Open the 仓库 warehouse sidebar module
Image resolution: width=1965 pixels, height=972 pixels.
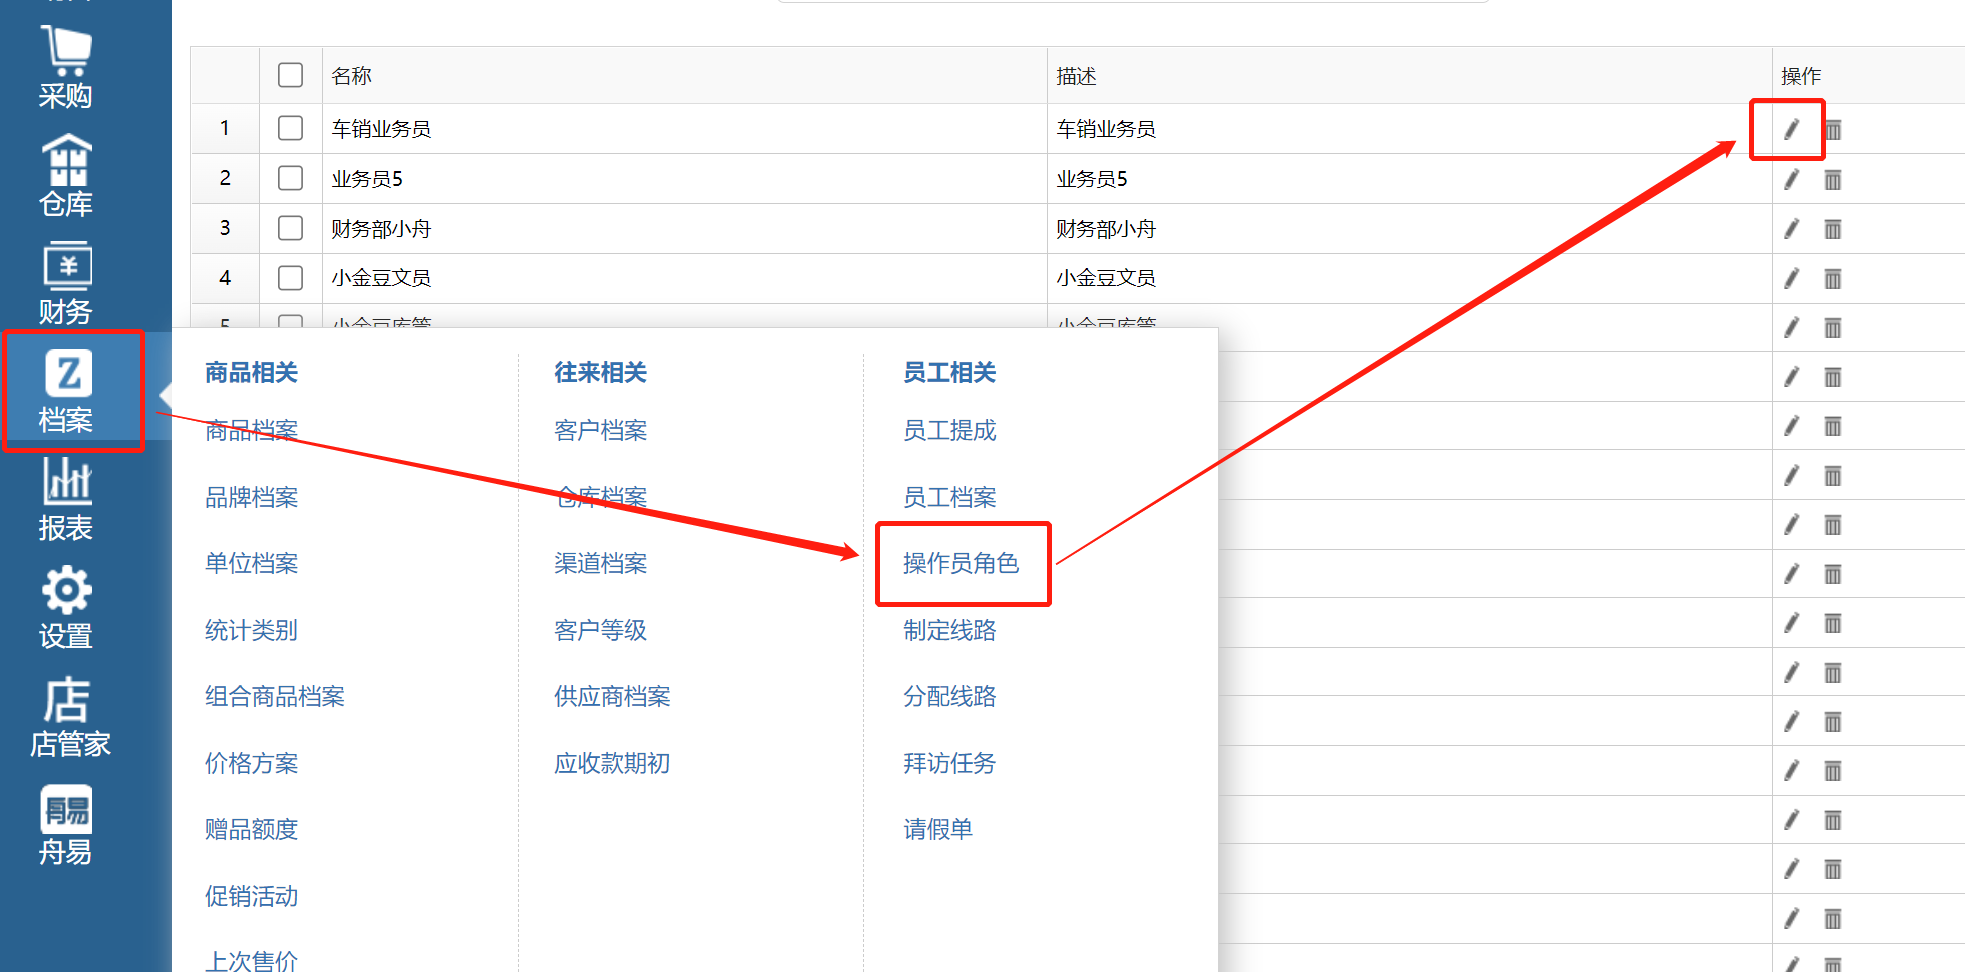(x=66, y=176)
